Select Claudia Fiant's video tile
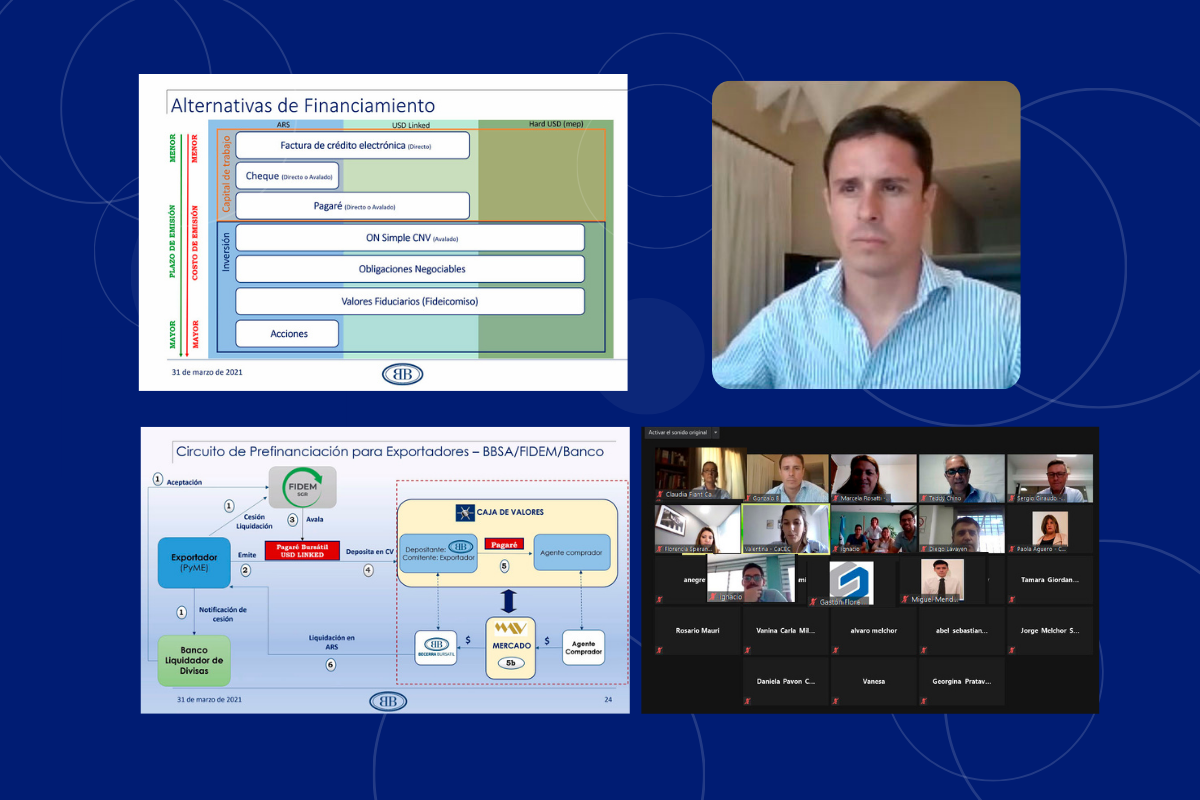Image resolution: width=1200 pixels, height=800 pixels. click(700, 473)
